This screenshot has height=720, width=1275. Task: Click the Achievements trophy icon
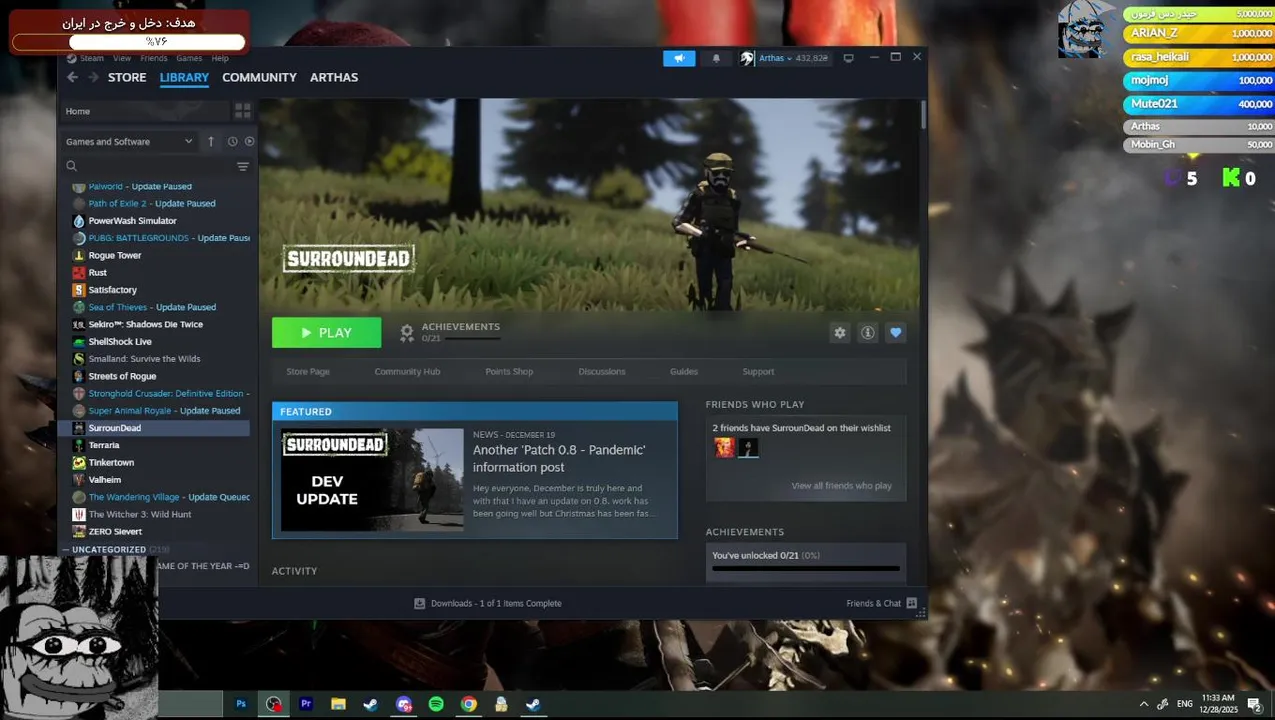point(407,333)
